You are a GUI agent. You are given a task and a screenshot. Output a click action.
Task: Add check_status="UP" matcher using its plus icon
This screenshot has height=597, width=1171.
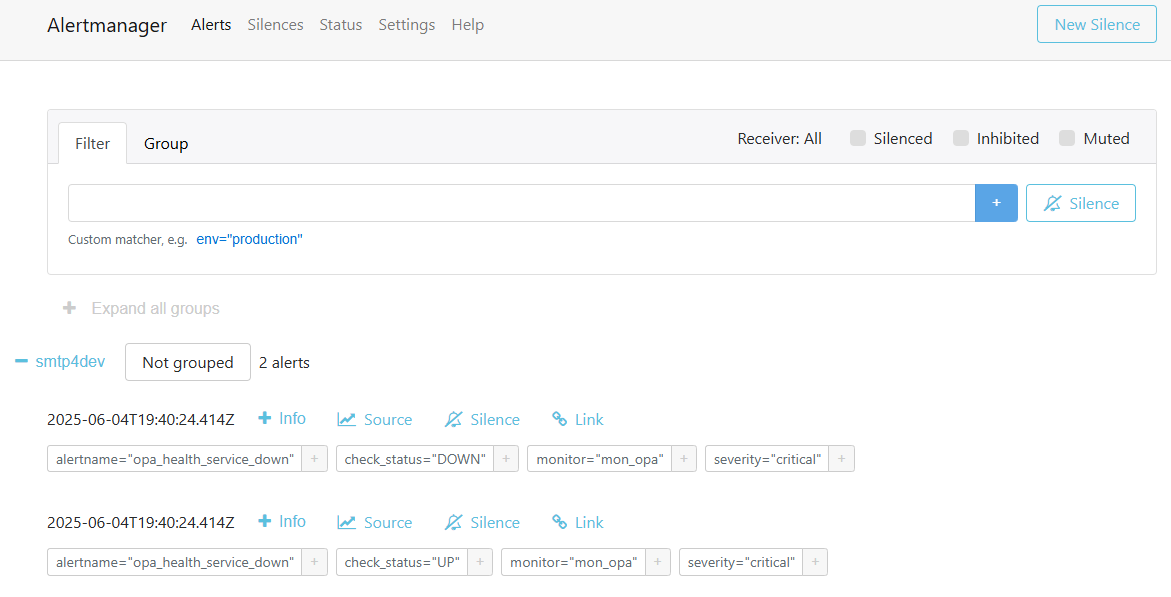coord(479,561)
